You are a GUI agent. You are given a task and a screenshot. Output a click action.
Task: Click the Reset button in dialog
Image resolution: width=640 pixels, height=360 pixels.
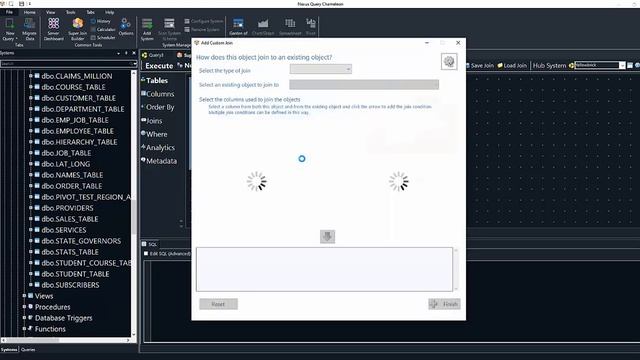(x=218, y=304)
